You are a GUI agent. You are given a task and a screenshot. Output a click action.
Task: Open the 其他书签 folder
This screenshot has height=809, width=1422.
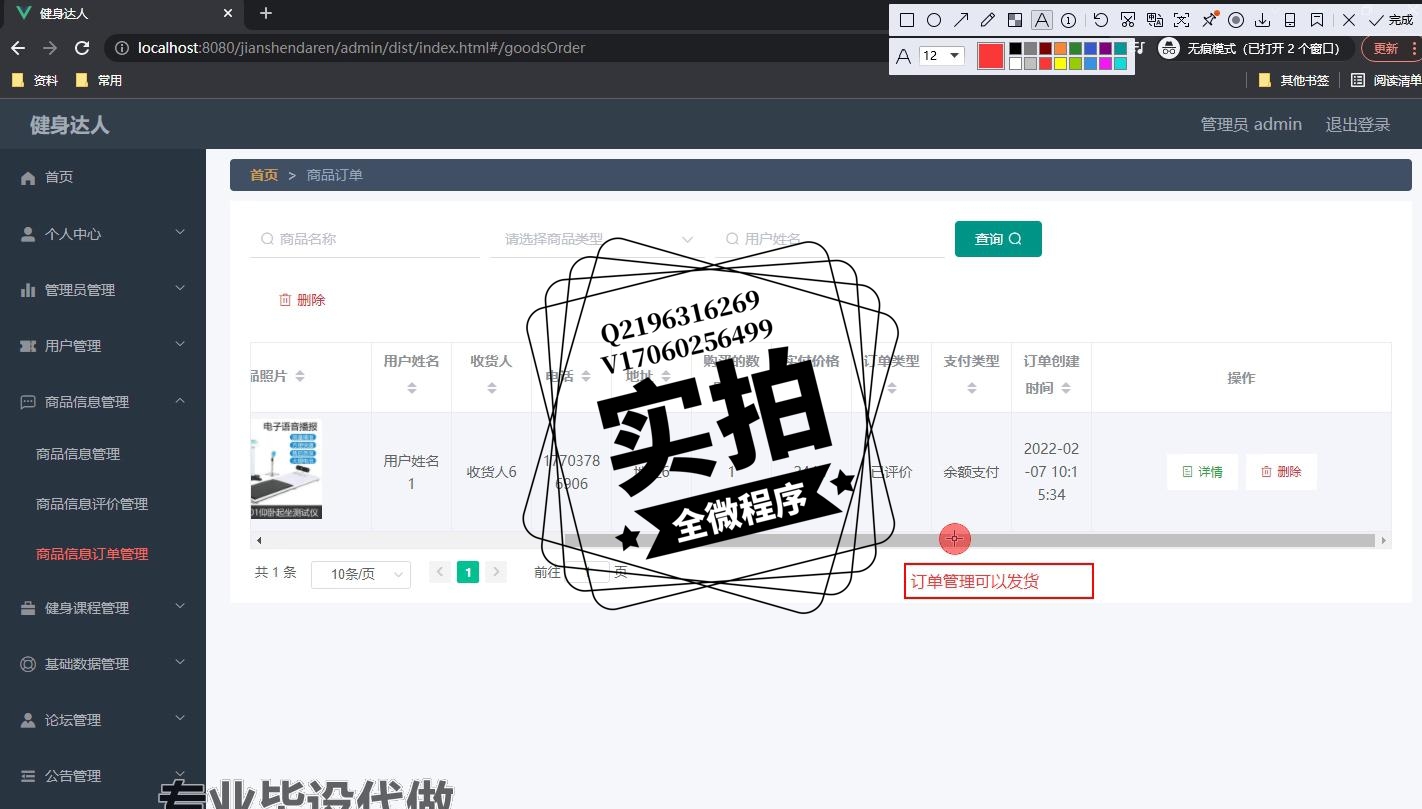point(1294,80)
